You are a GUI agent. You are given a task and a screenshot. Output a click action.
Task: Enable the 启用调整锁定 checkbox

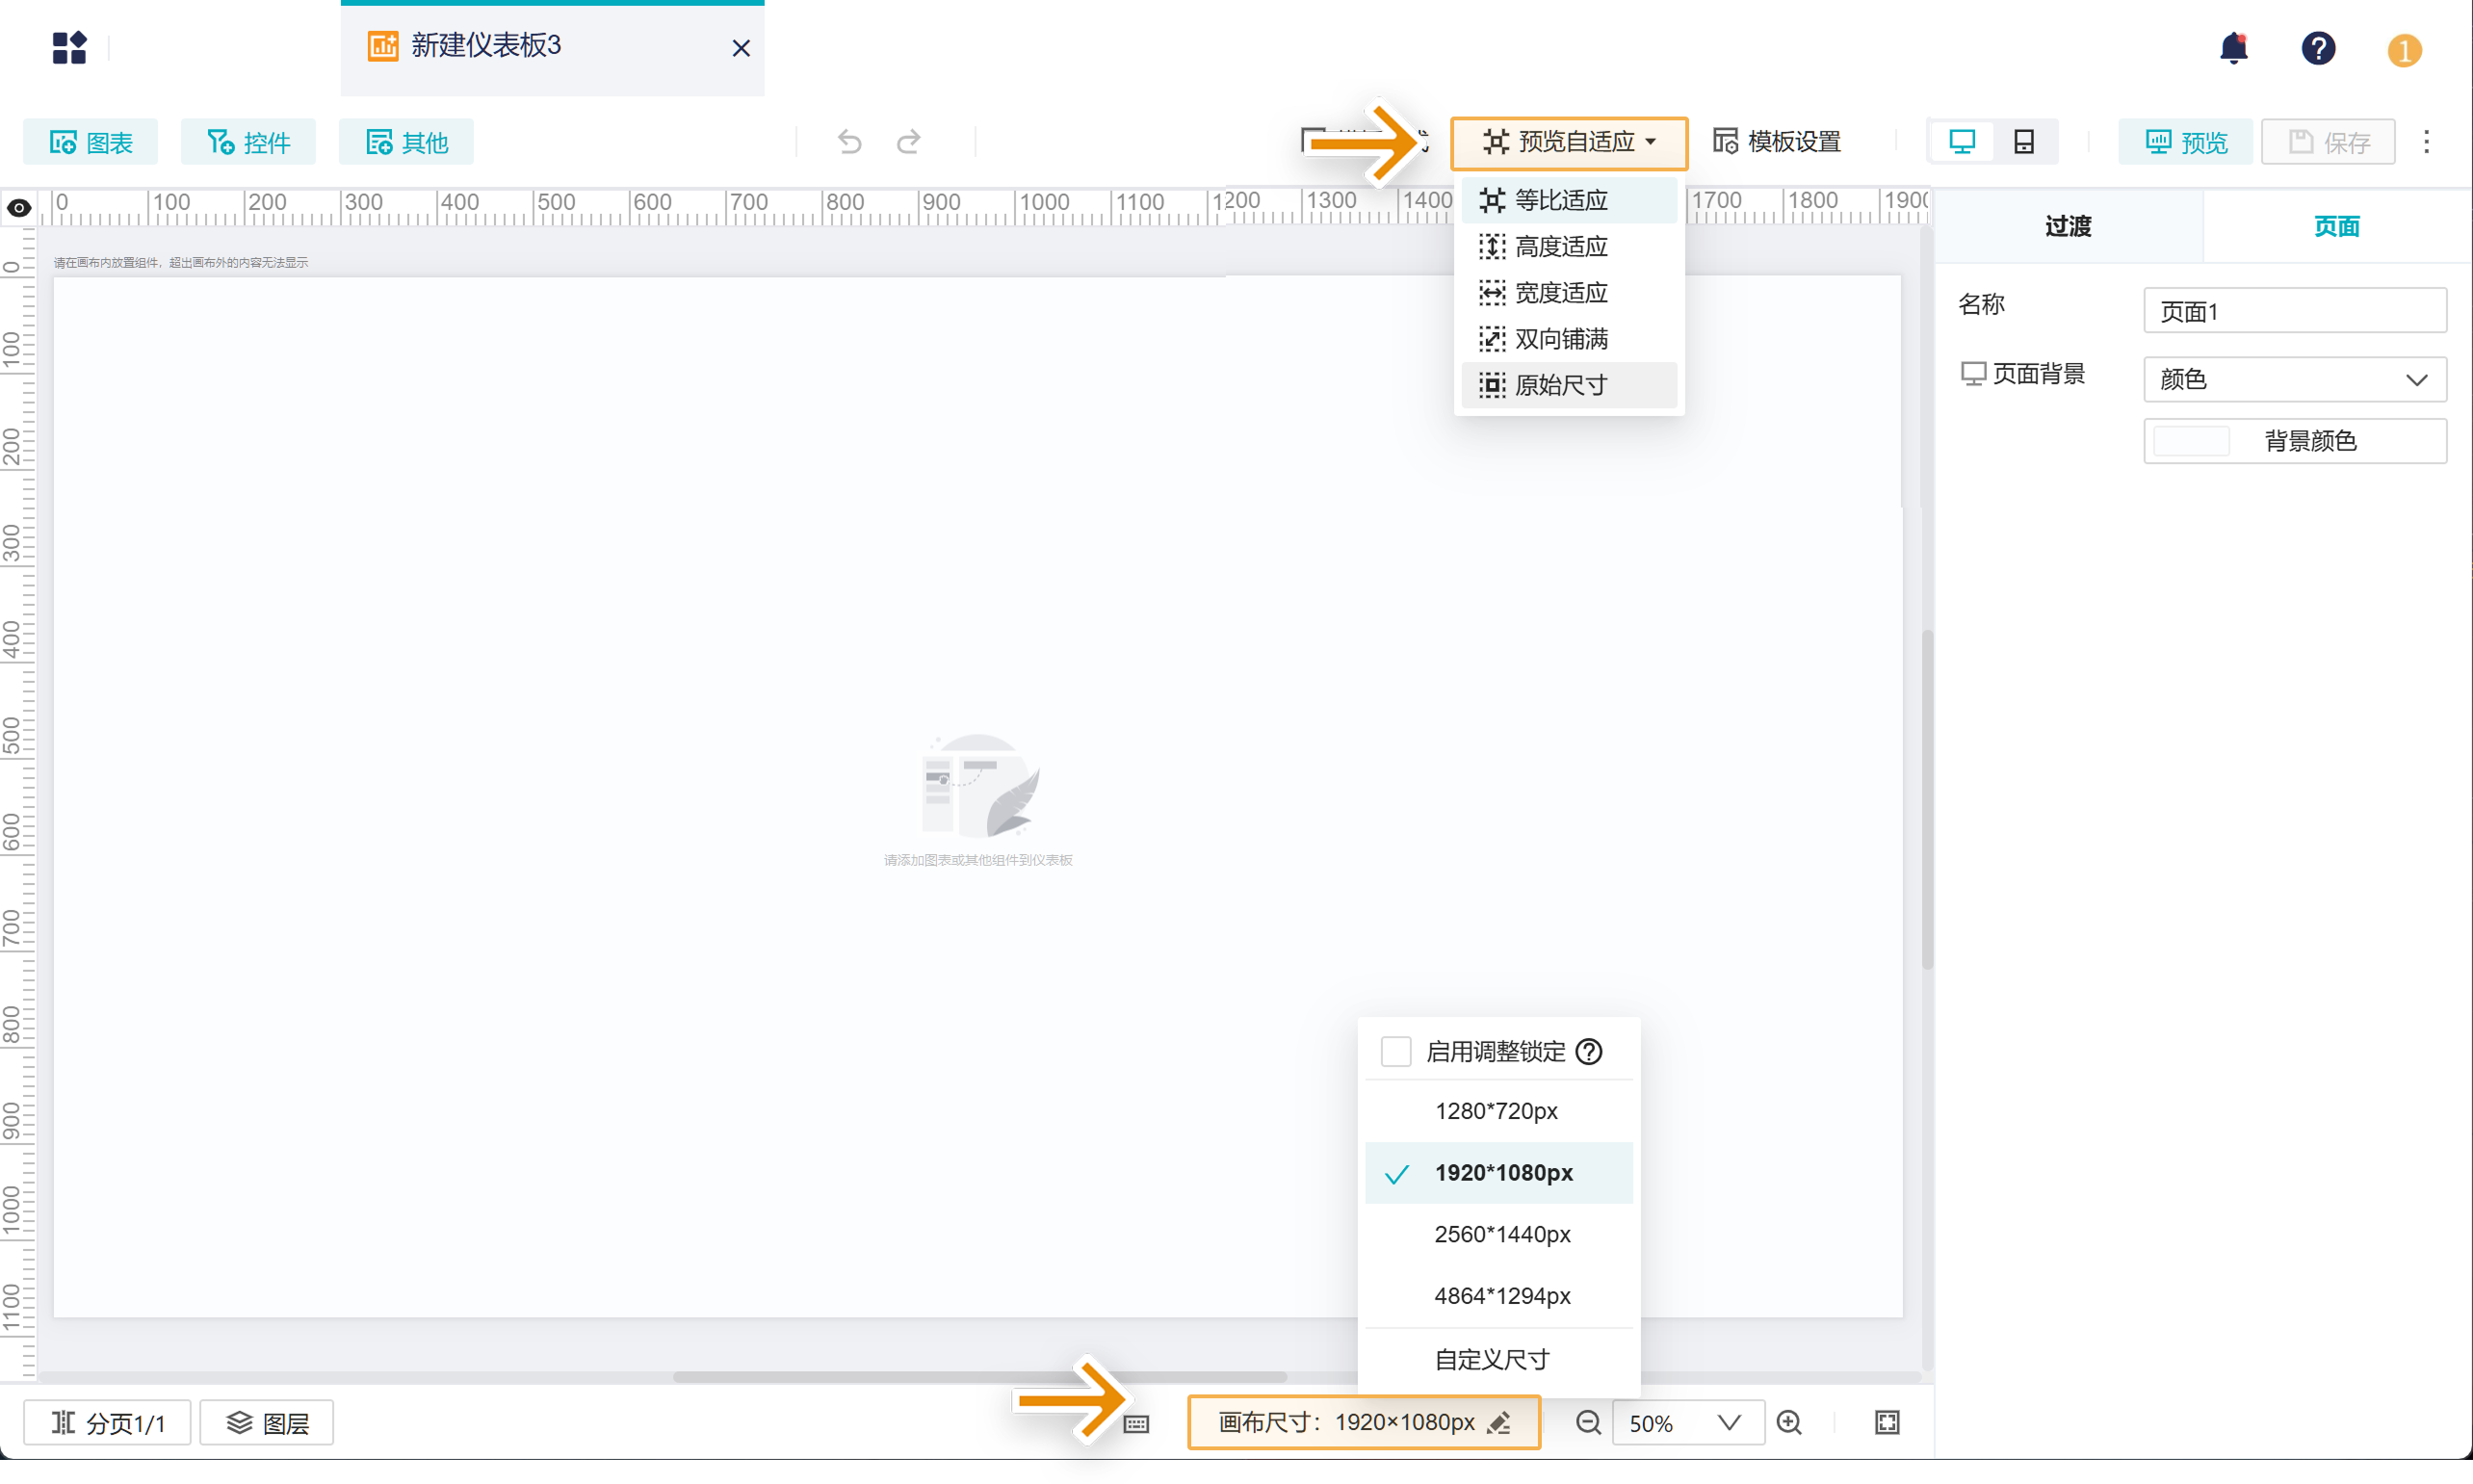[x=1395, y=1051]
